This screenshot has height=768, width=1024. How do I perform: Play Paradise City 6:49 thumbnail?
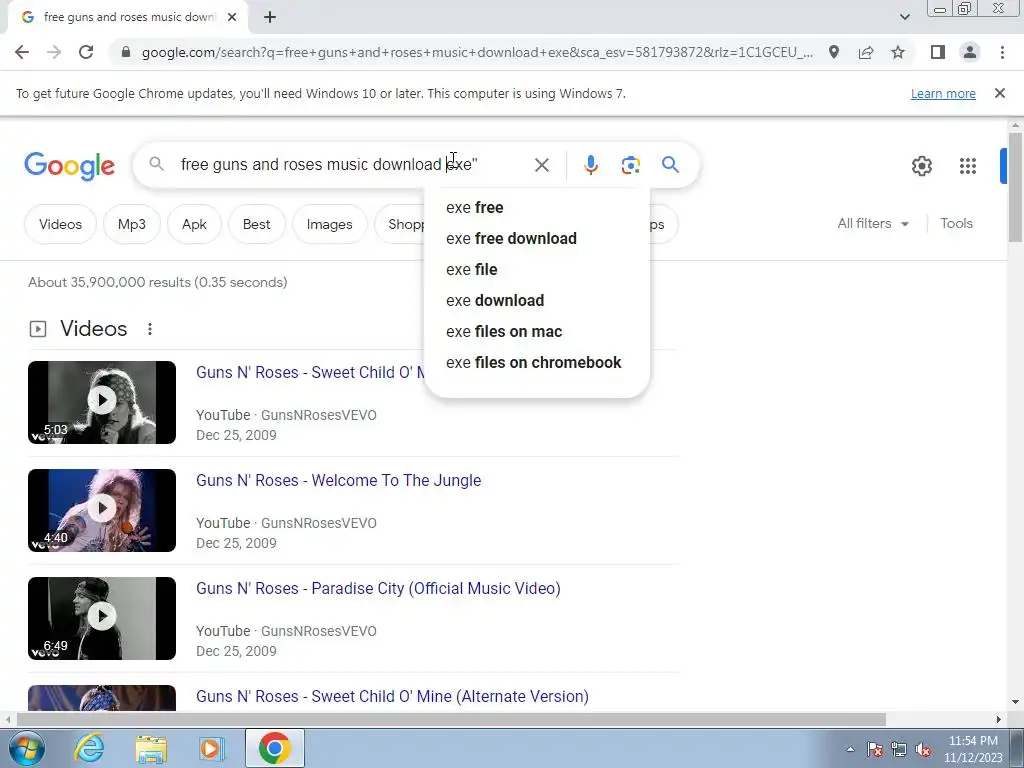click(102, 618)
